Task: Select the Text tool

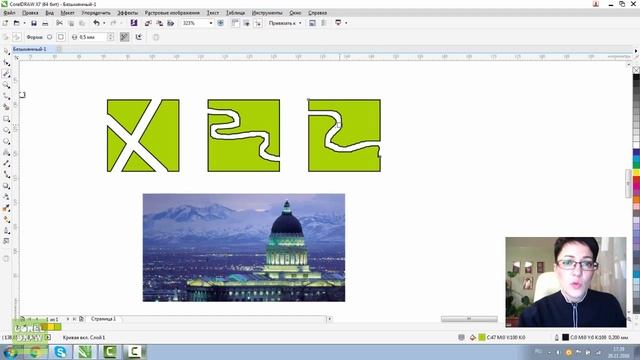Action: 6,152
